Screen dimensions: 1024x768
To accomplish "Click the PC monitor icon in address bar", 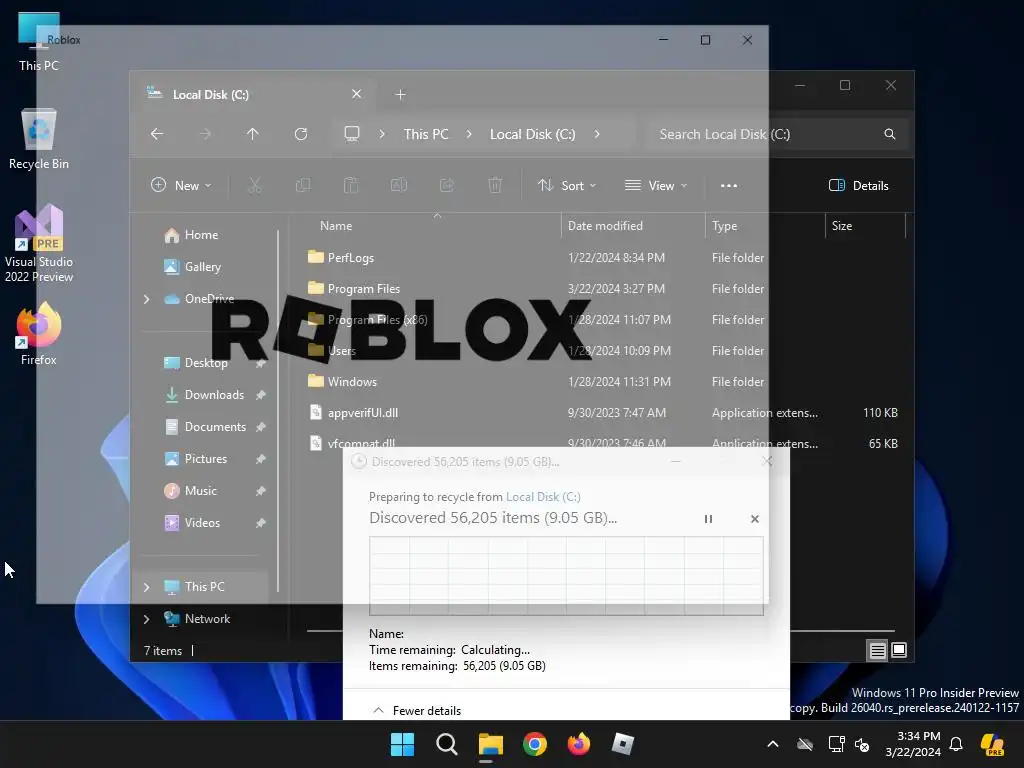I will pyautogui.click(x=352, y=134).
